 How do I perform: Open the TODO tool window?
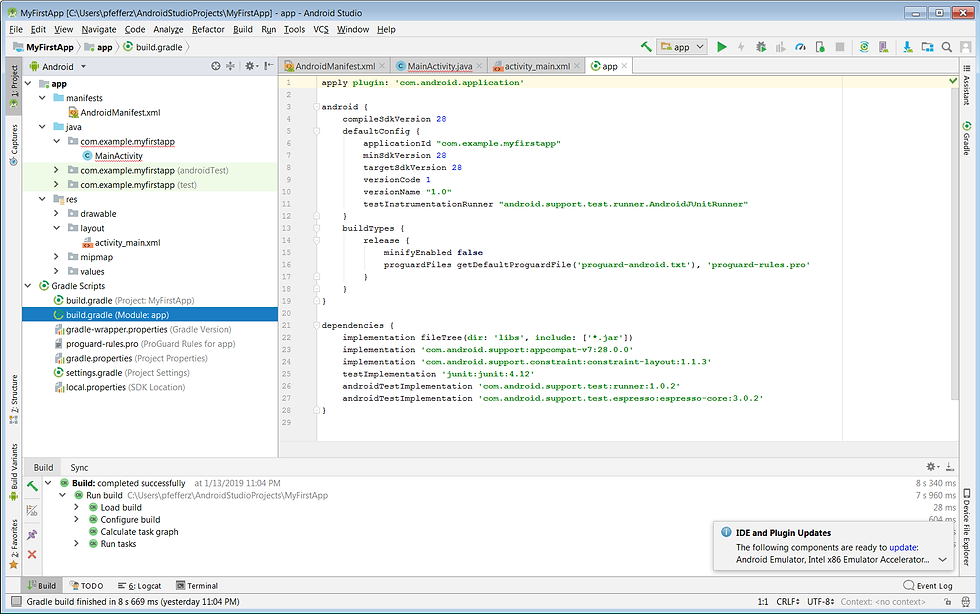pyautogui.click(x=86, y=586)
